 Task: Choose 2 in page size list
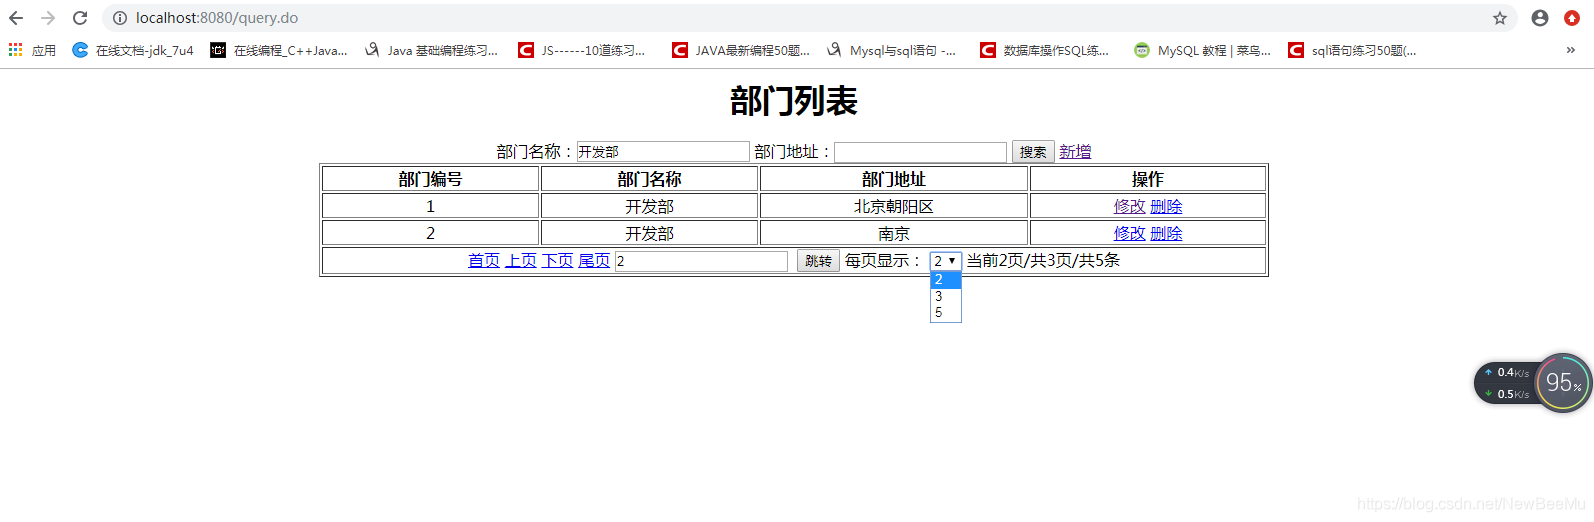click(x=946, y=280)
